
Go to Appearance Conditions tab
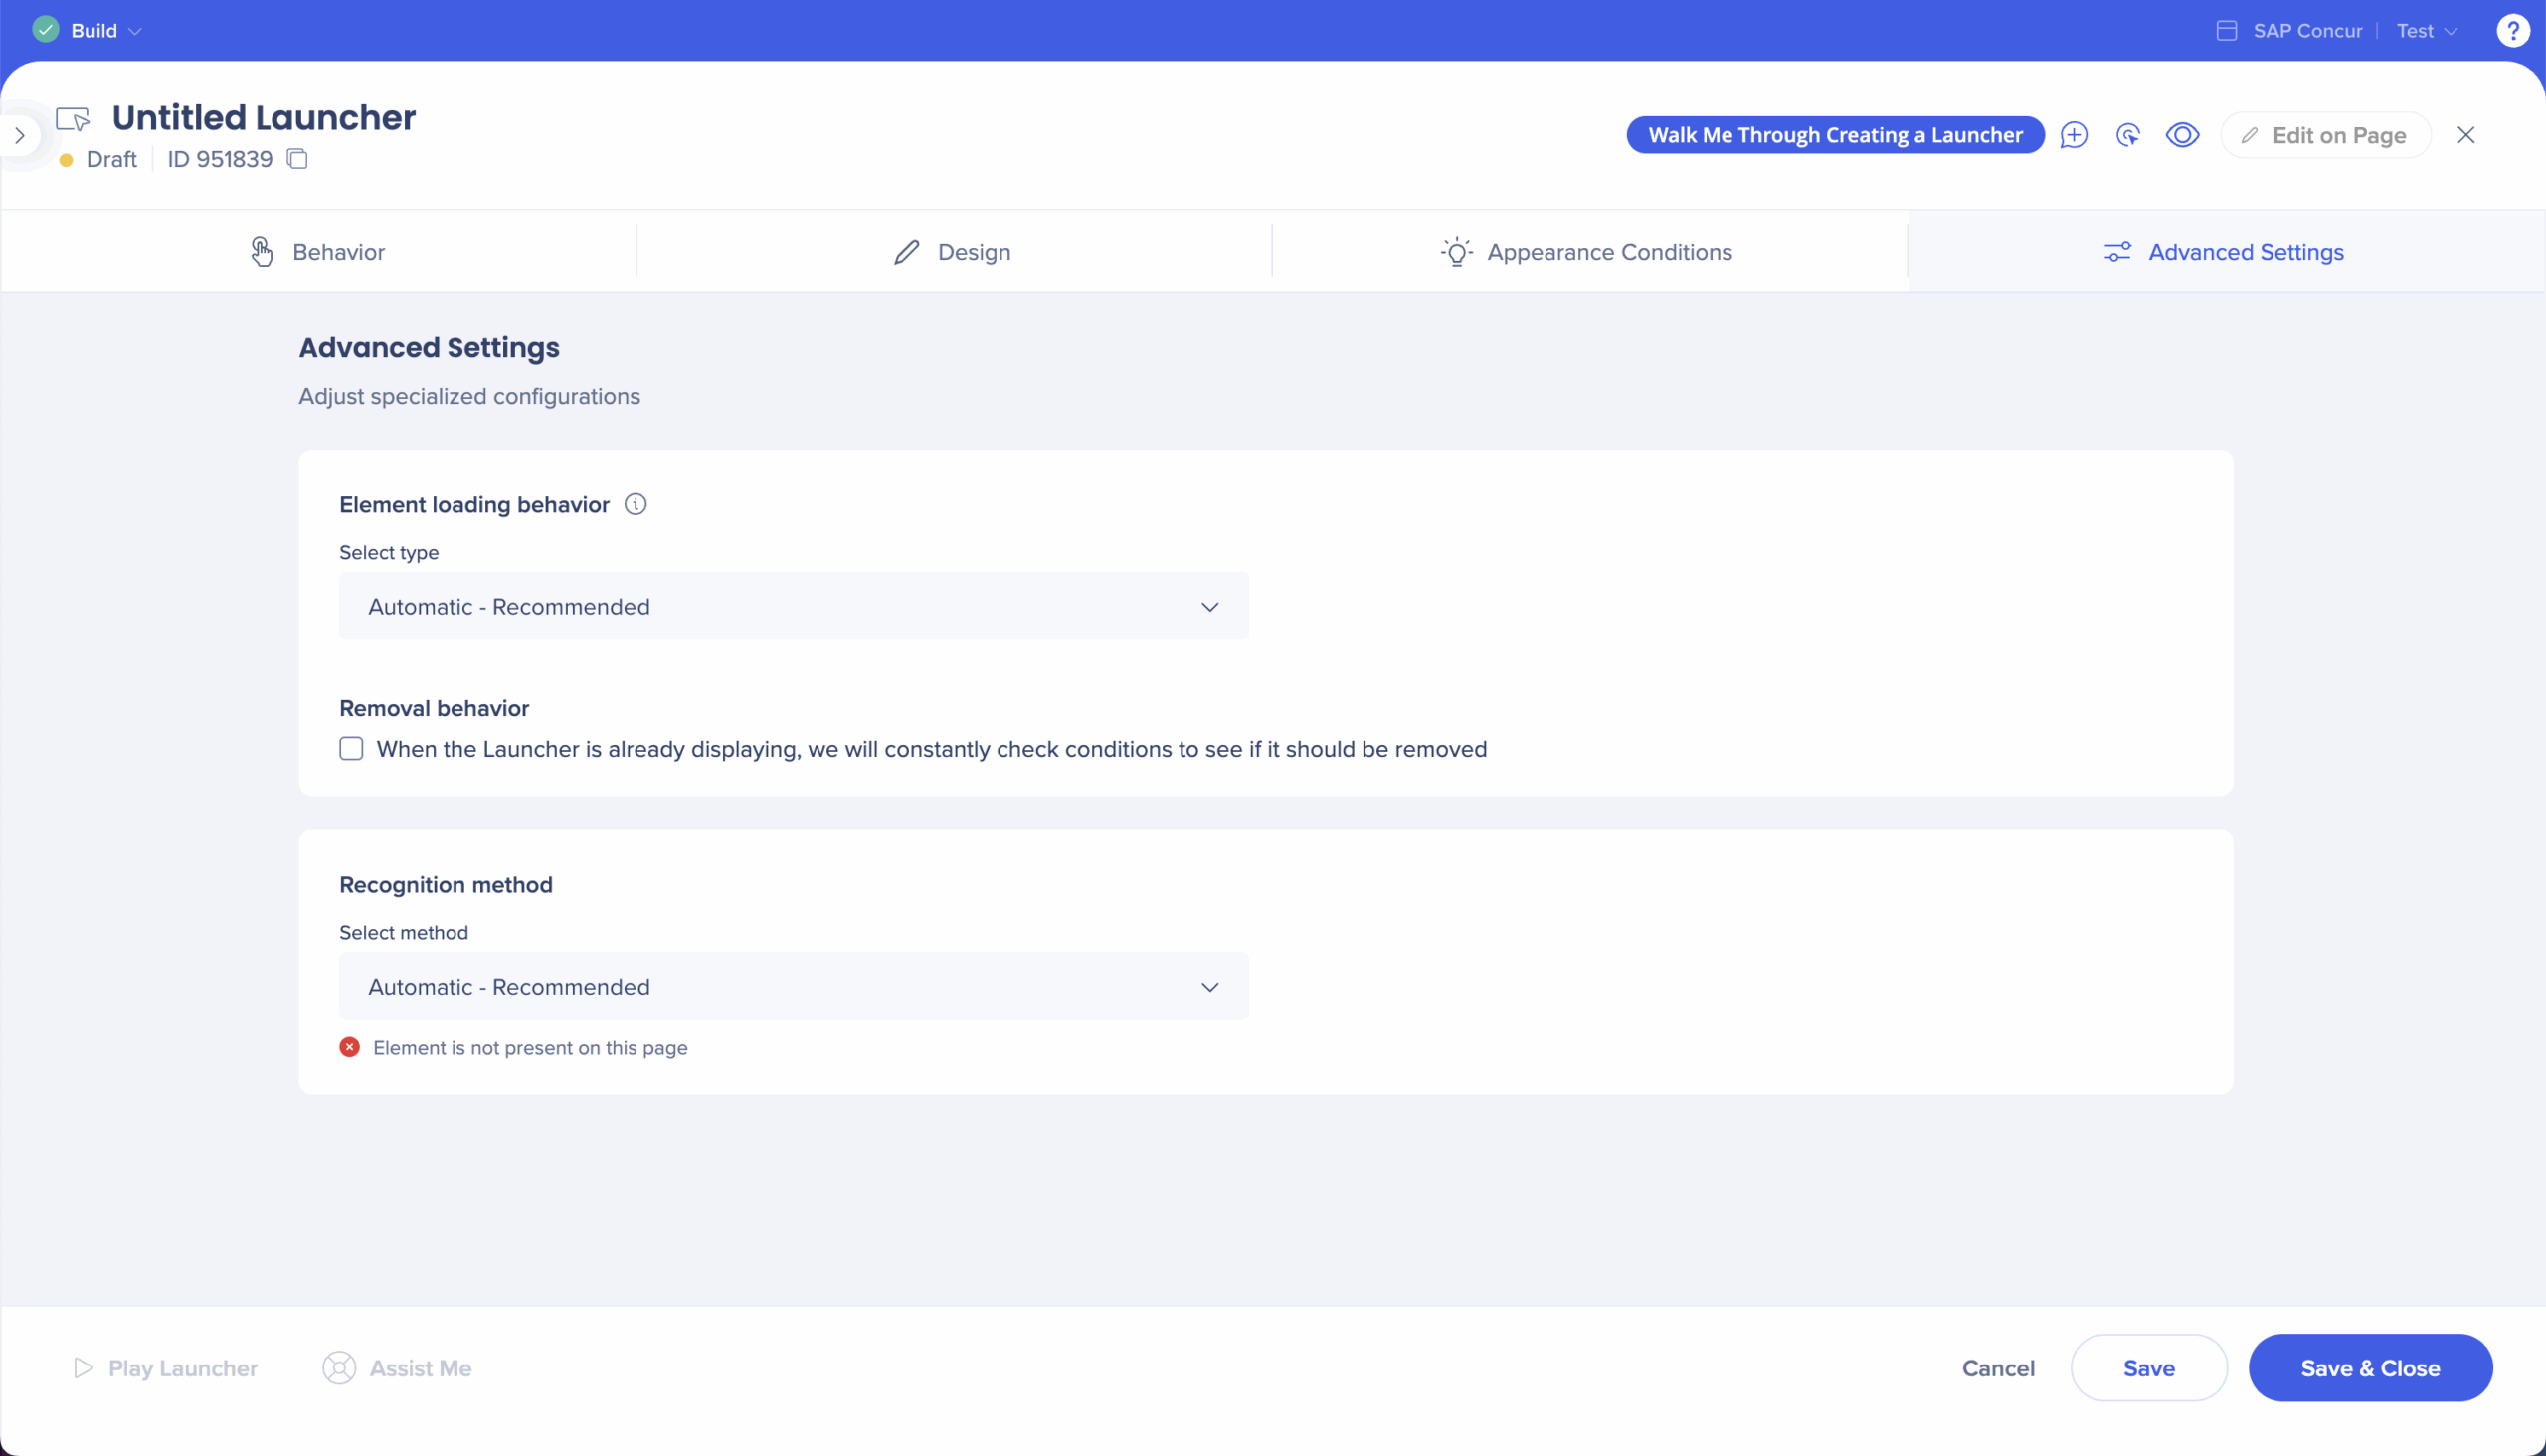point(1587,251)
